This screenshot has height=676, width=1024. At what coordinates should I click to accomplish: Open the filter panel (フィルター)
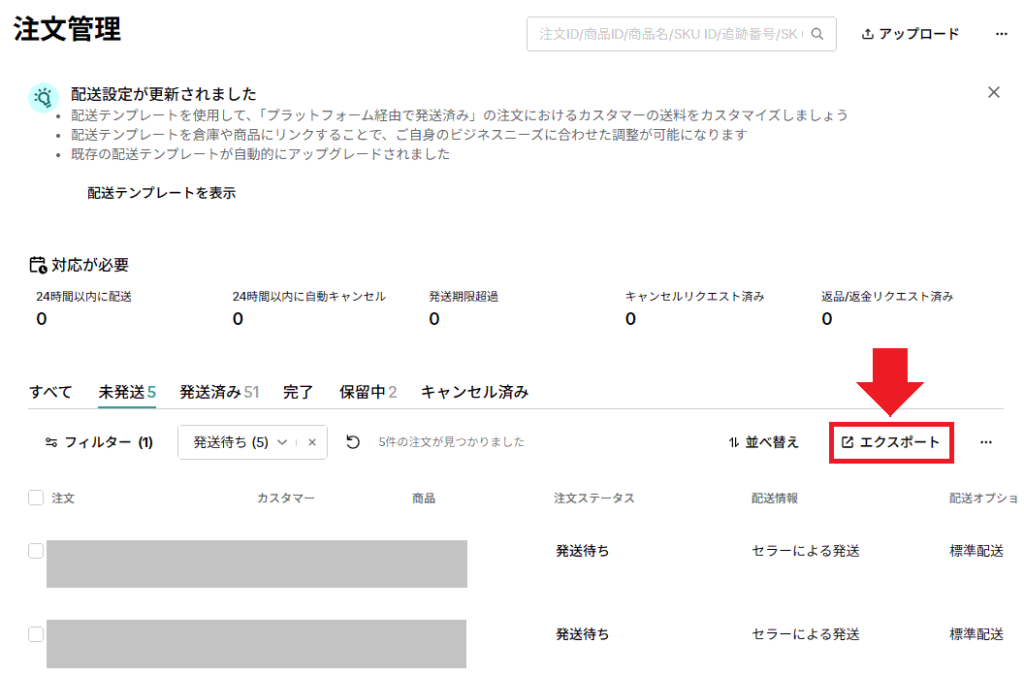click(x=99, y=442)
